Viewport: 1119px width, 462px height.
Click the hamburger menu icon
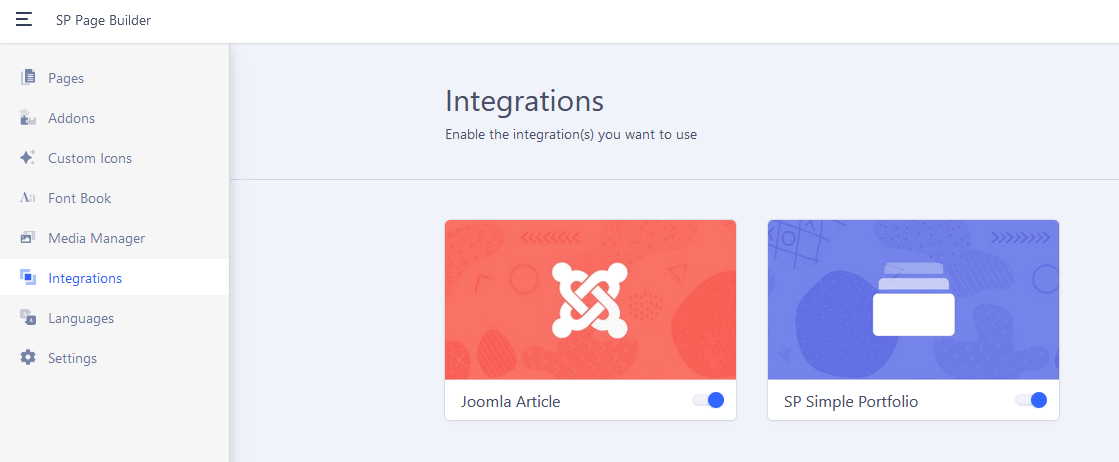[x=24, y=20]
